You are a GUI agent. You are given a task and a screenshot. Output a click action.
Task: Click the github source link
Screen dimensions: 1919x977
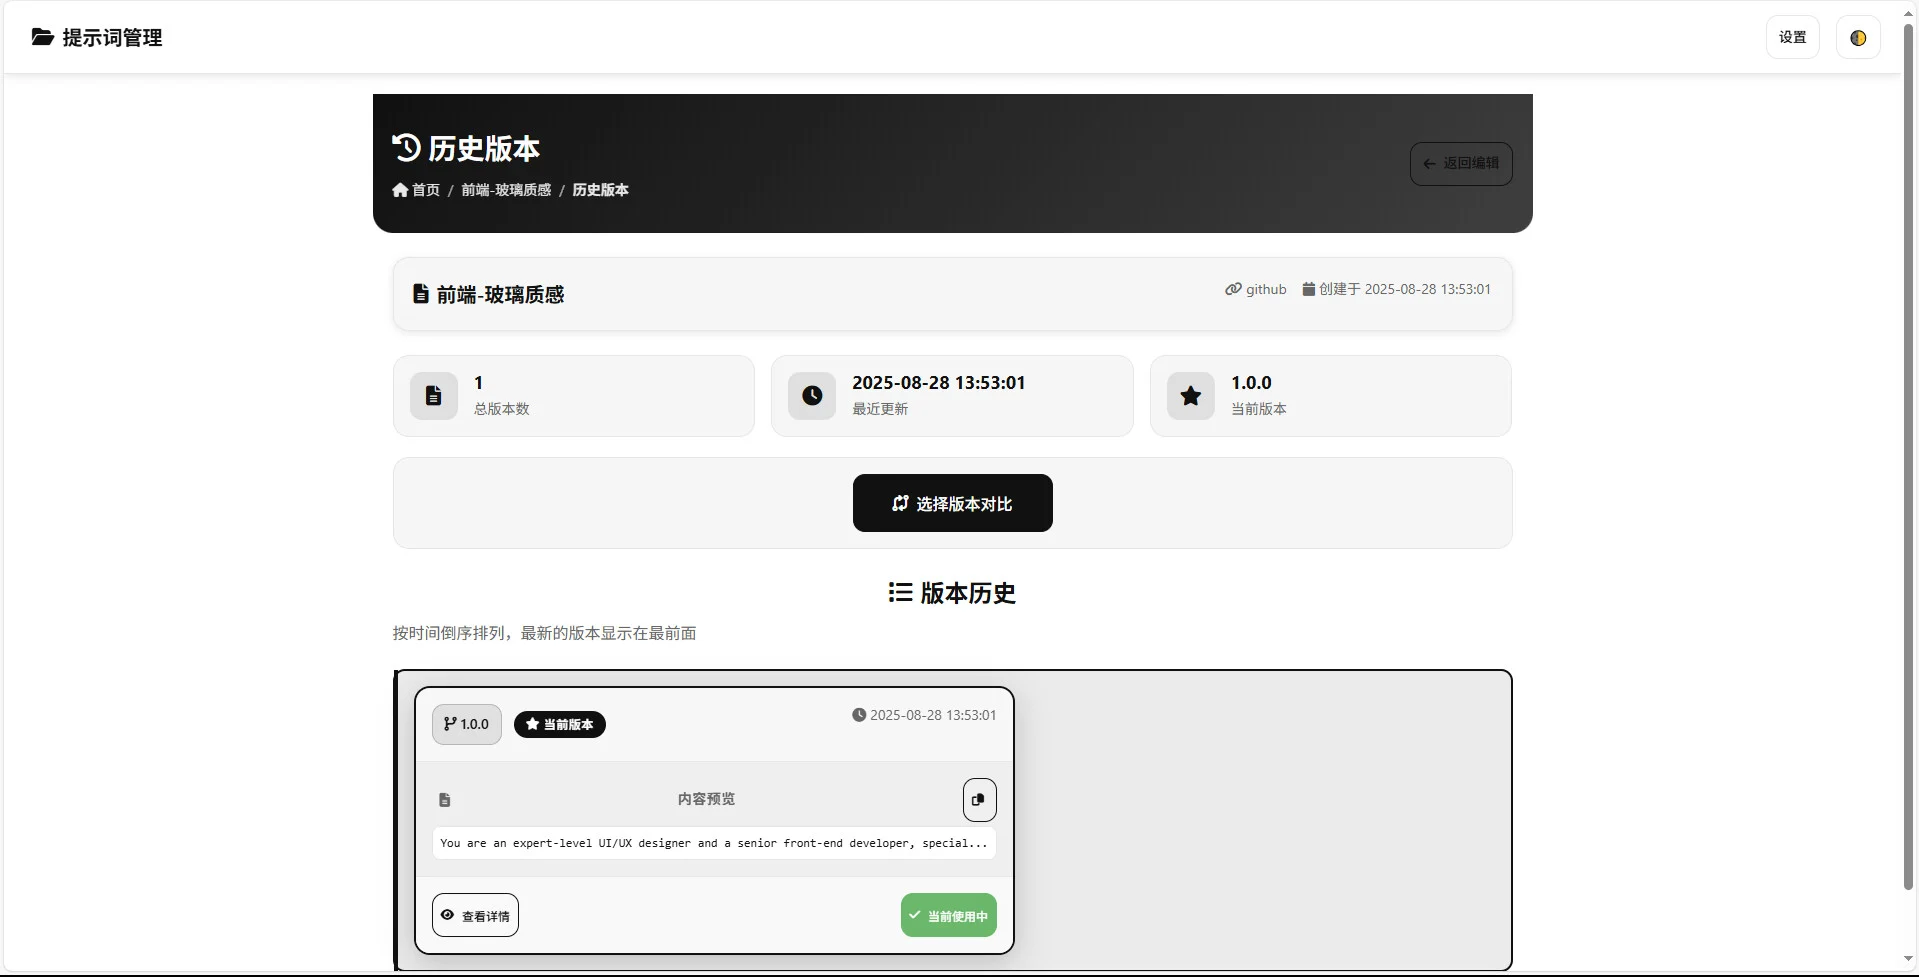tap(1256, 289)
